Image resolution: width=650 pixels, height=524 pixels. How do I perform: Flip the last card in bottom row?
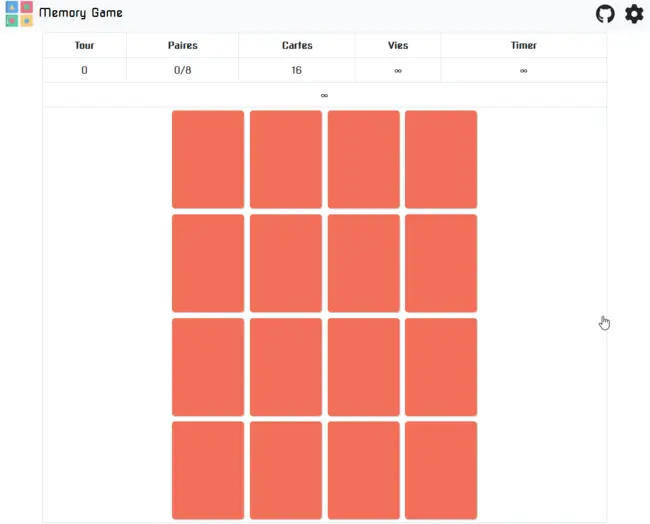(x=441, y=470)
